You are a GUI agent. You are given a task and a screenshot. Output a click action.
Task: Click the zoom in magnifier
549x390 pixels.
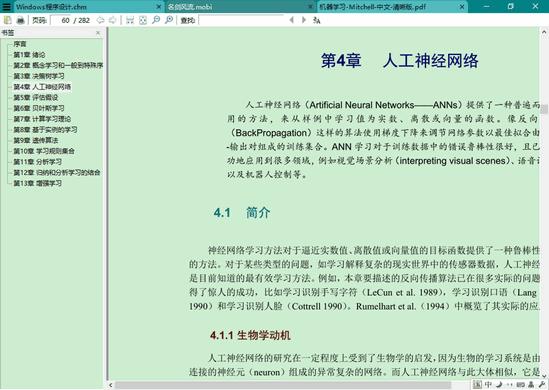(169, 20)
